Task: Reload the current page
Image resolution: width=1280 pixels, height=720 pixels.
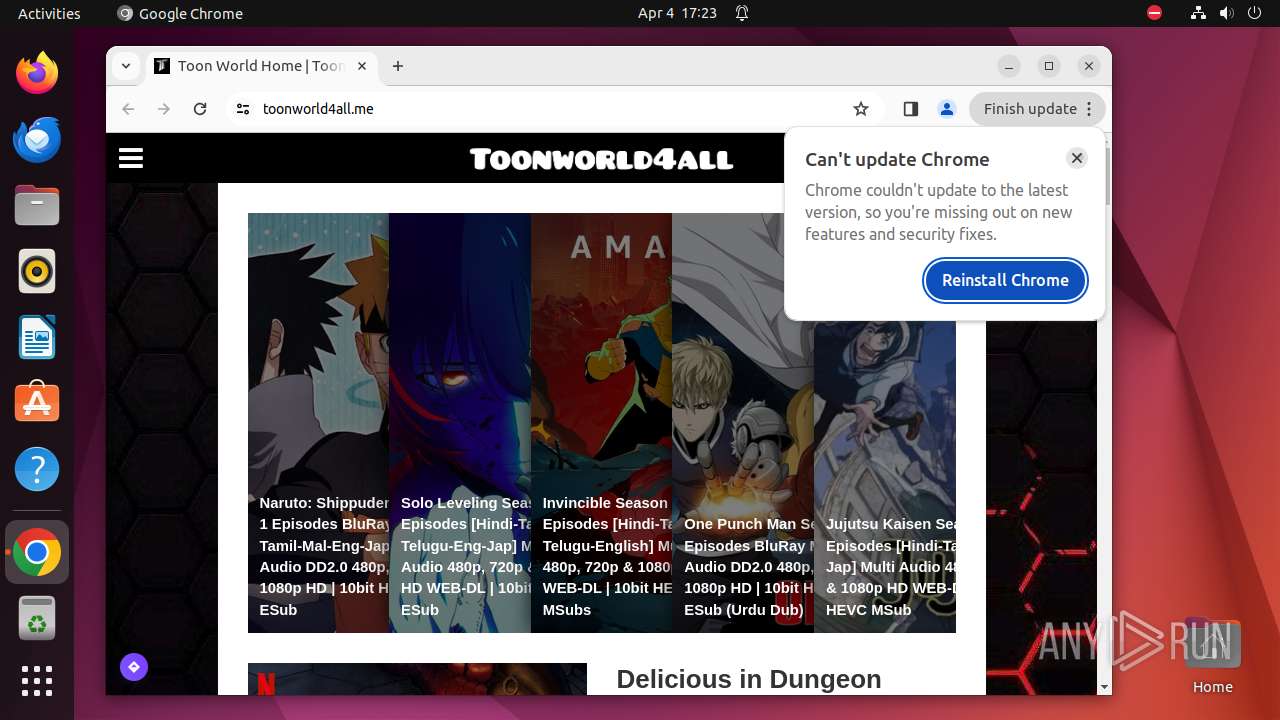Action: 200,109
